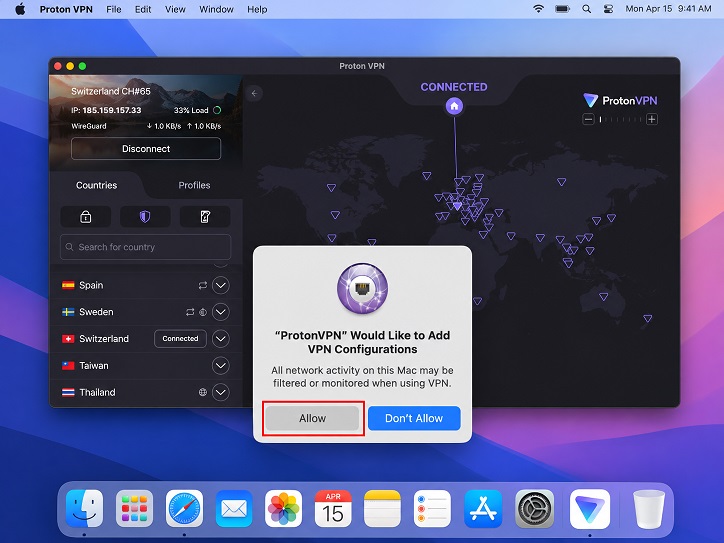Image resolution: width=724 pixels, height=543 pixels.
Task: Select the Spain country row
Action: tap(146, 285)
